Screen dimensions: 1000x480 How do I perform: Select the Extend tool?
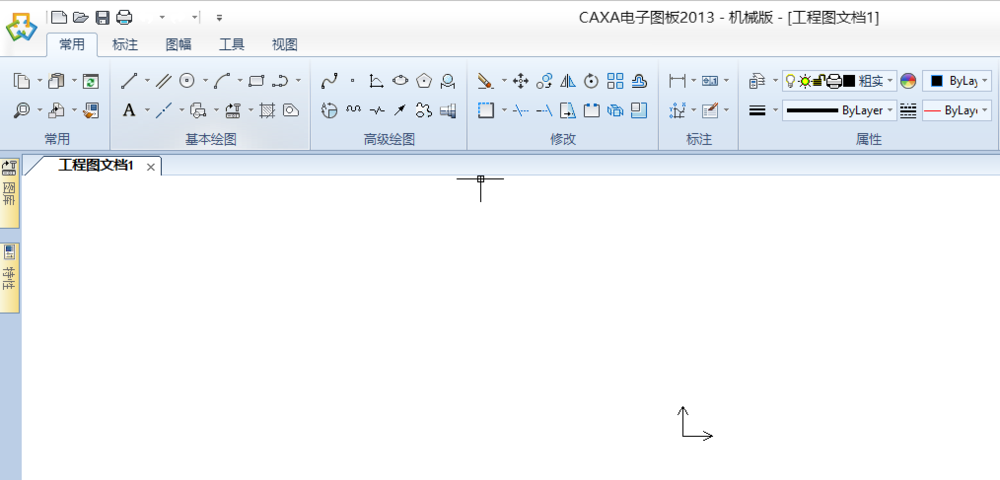[544, 110]
